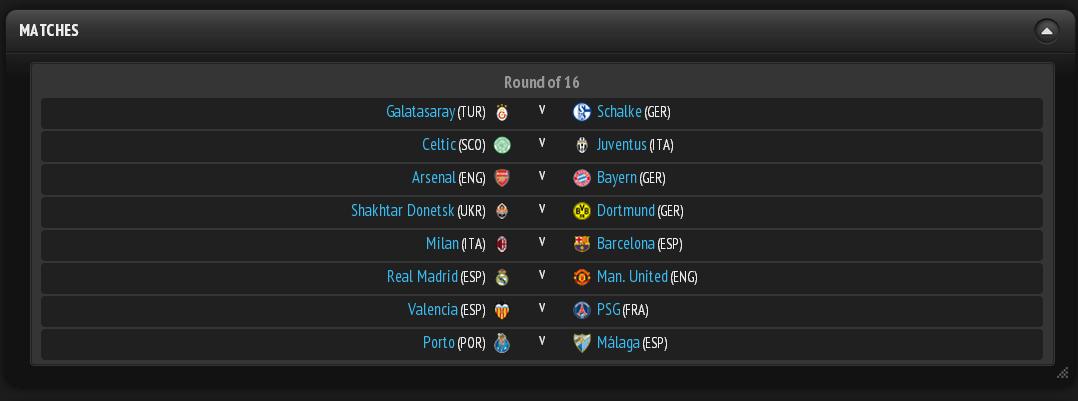Viewport: 1078px width, 401px height.
Task: Click the Matches panel header title
Action: (49, 30)
